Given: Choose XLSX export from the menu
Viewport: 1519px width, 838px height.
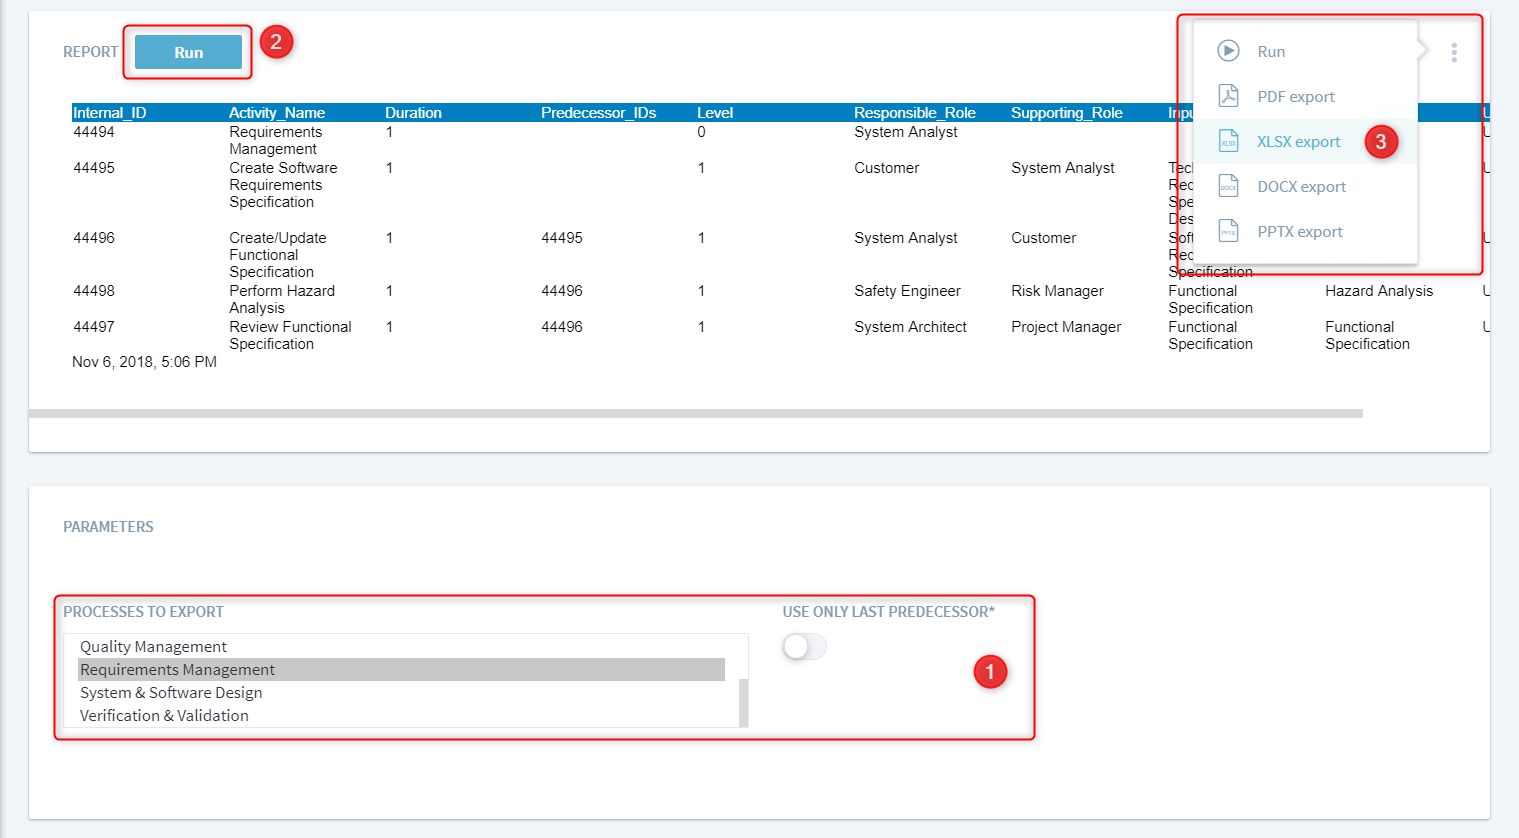Looking at the screenshot, I should point(1298,142).
